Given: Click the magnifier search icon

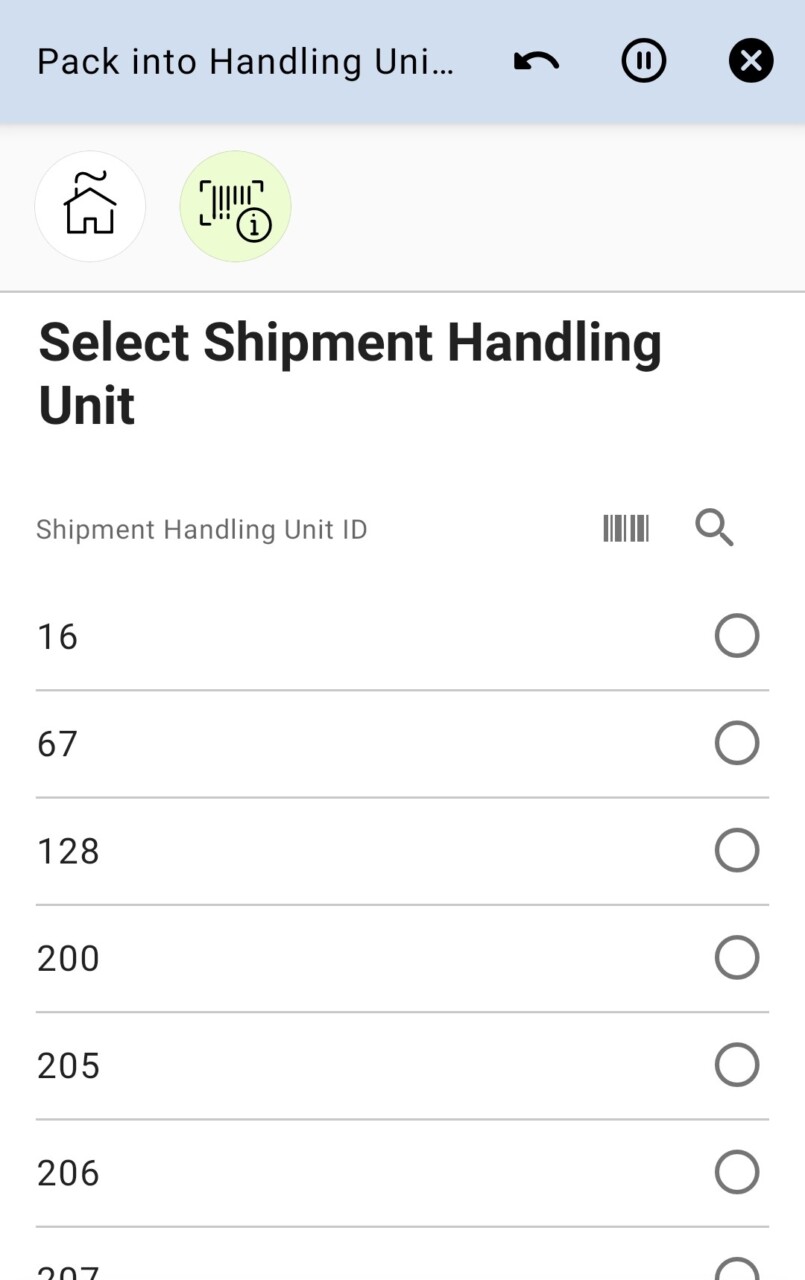Looking at the screenshot, I should point(714,528).
